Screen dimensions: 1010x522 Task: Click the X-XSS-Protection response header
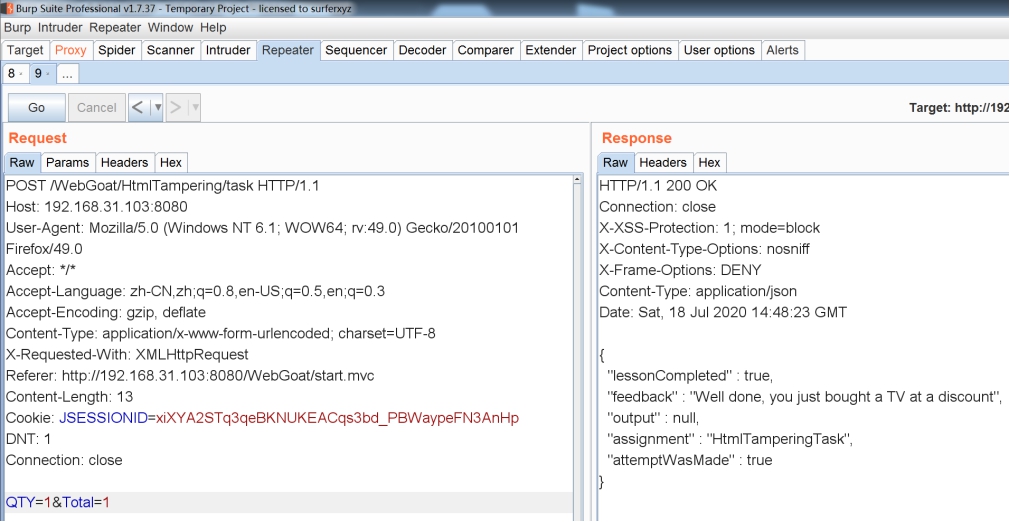coord(710,228)
